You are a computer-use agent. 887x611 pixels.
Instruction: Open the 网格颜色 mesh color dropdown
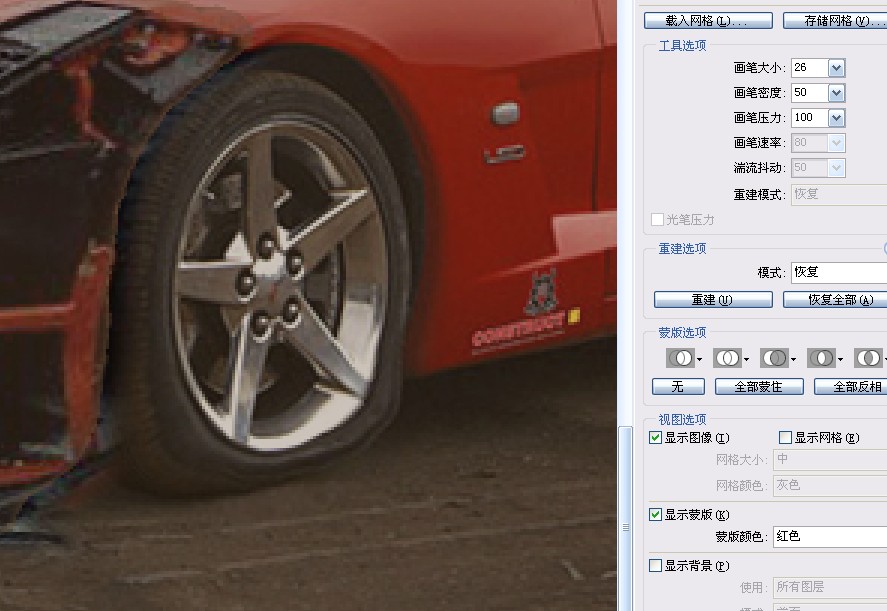[x=830, y=485]
